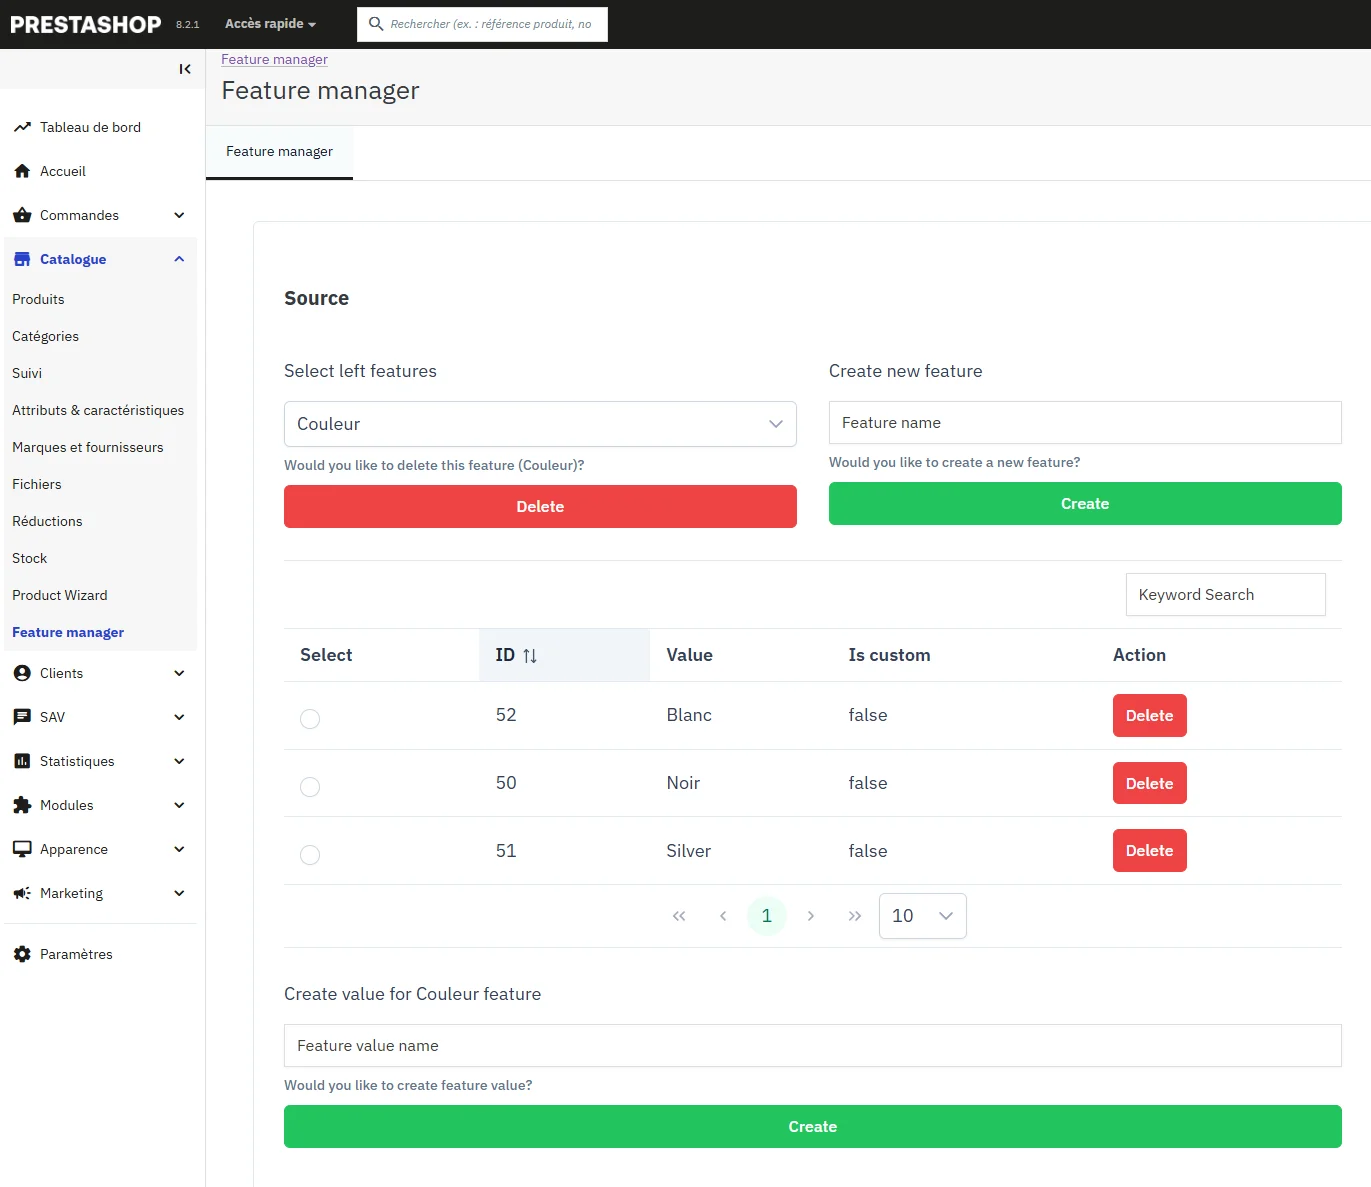Screen dimensions: 1371x1187
Task: Click the Paramètres gear icon
Action: (x=22, y=954)
